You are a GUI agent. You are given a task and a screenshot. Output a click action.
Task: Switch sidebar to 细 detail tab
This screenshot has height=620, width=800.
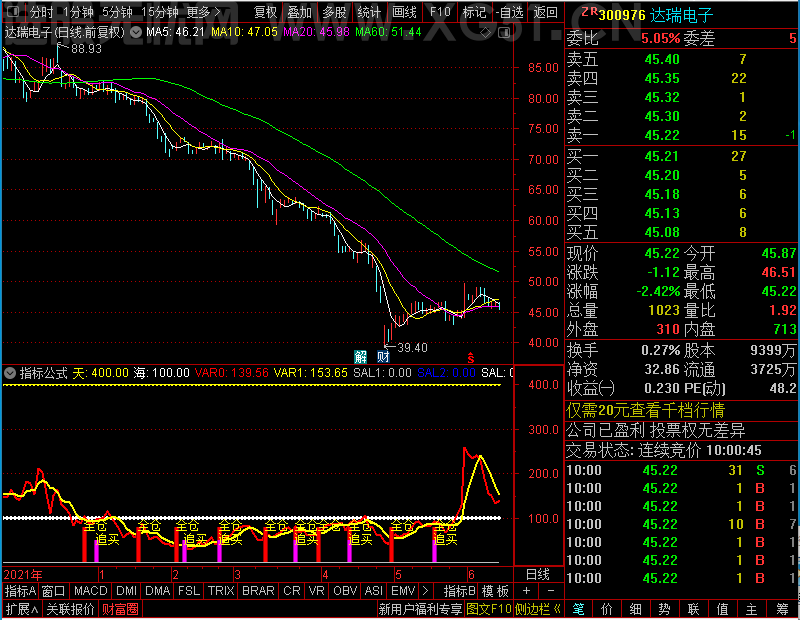click(635, 609)
